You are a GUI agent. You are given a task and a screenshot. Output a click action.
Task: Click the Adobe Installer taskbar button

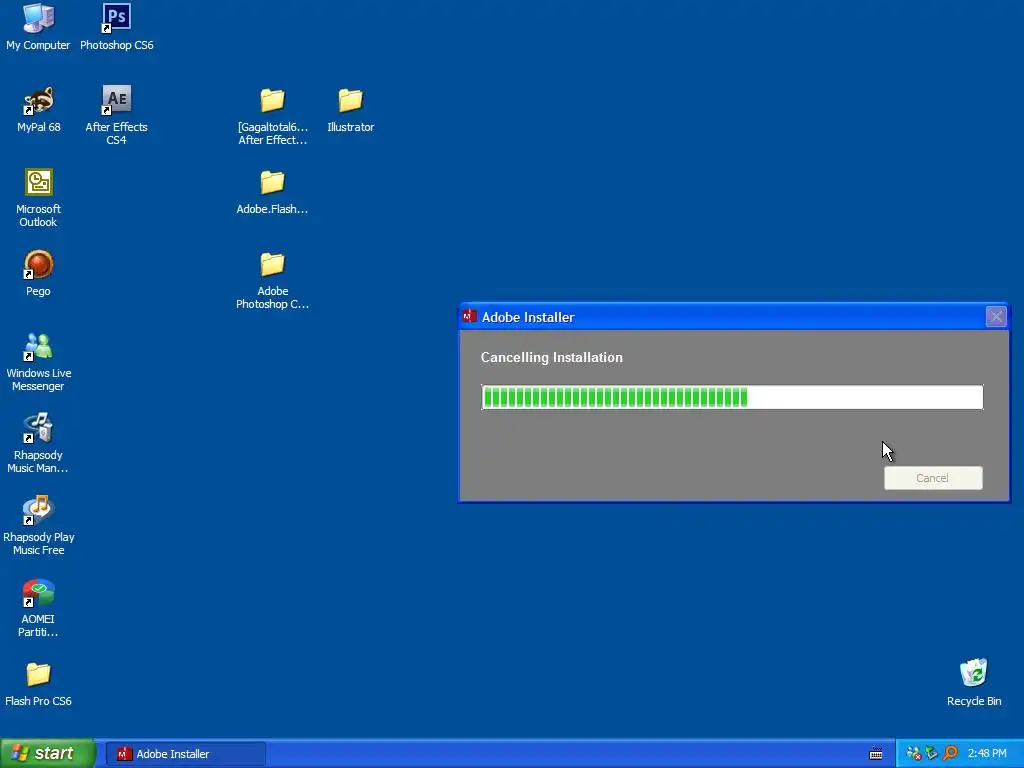pos(185,754)
